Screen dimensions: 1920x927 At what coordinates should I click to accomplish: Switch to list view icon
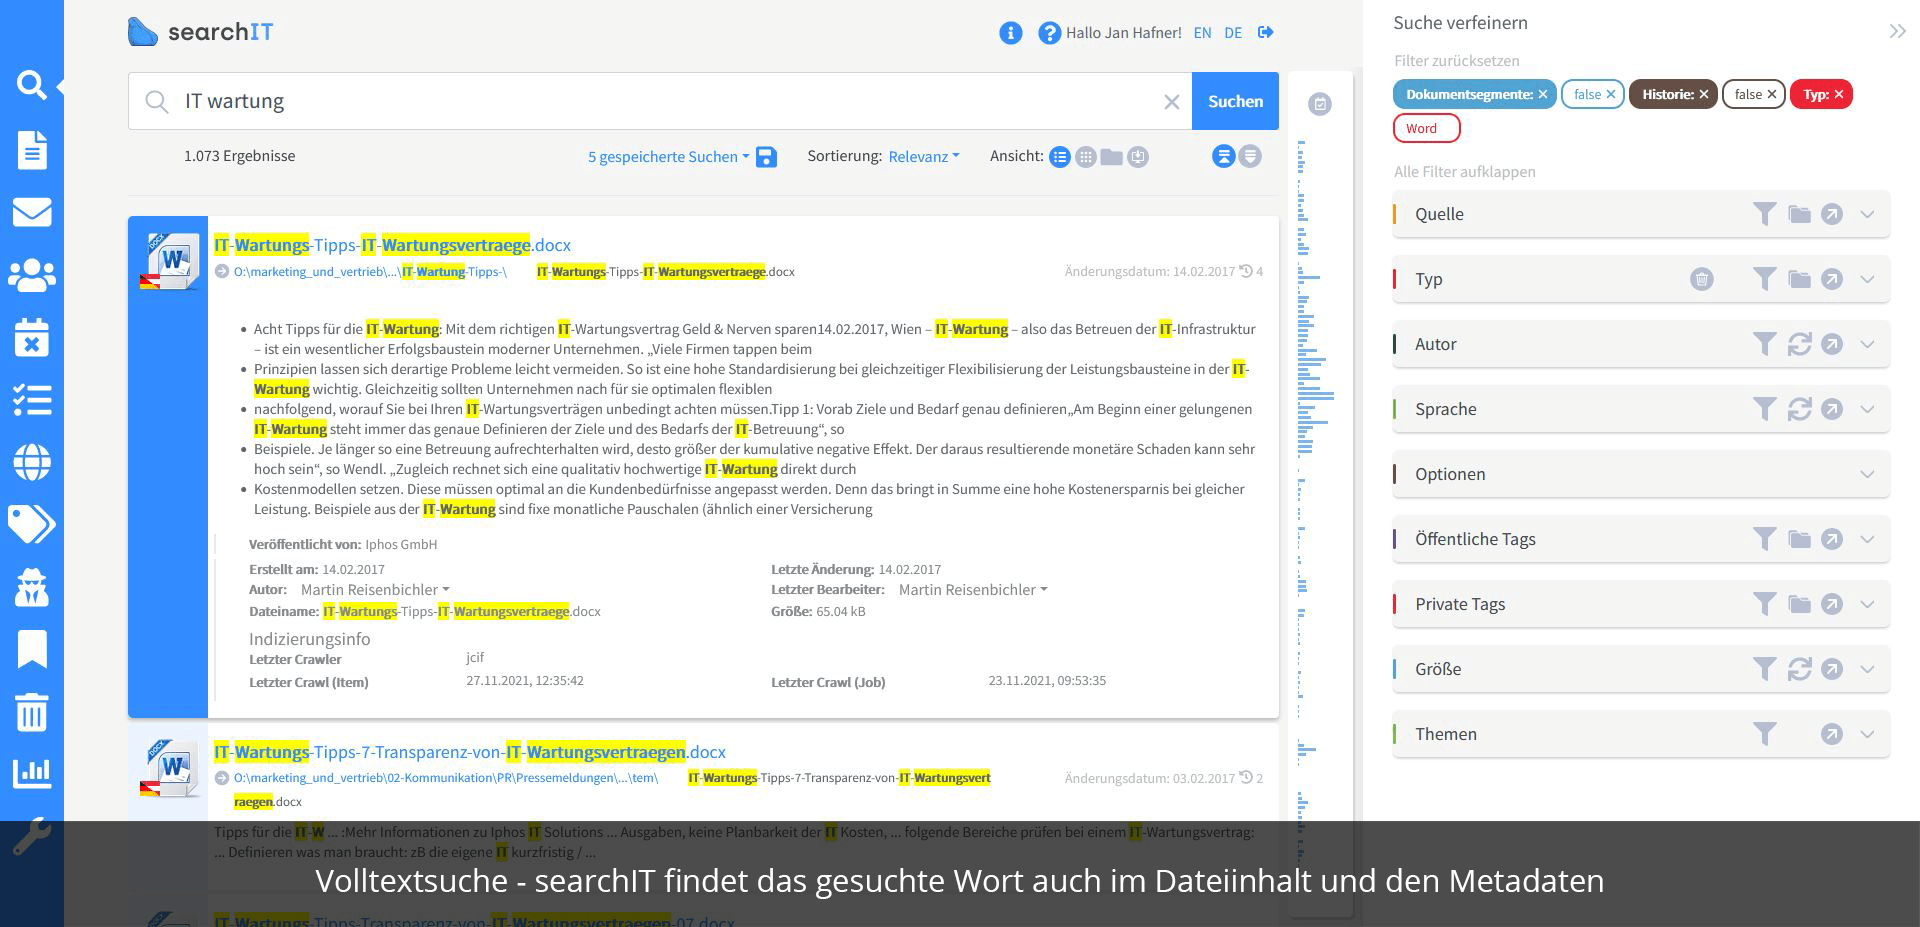coord(1060,157)
